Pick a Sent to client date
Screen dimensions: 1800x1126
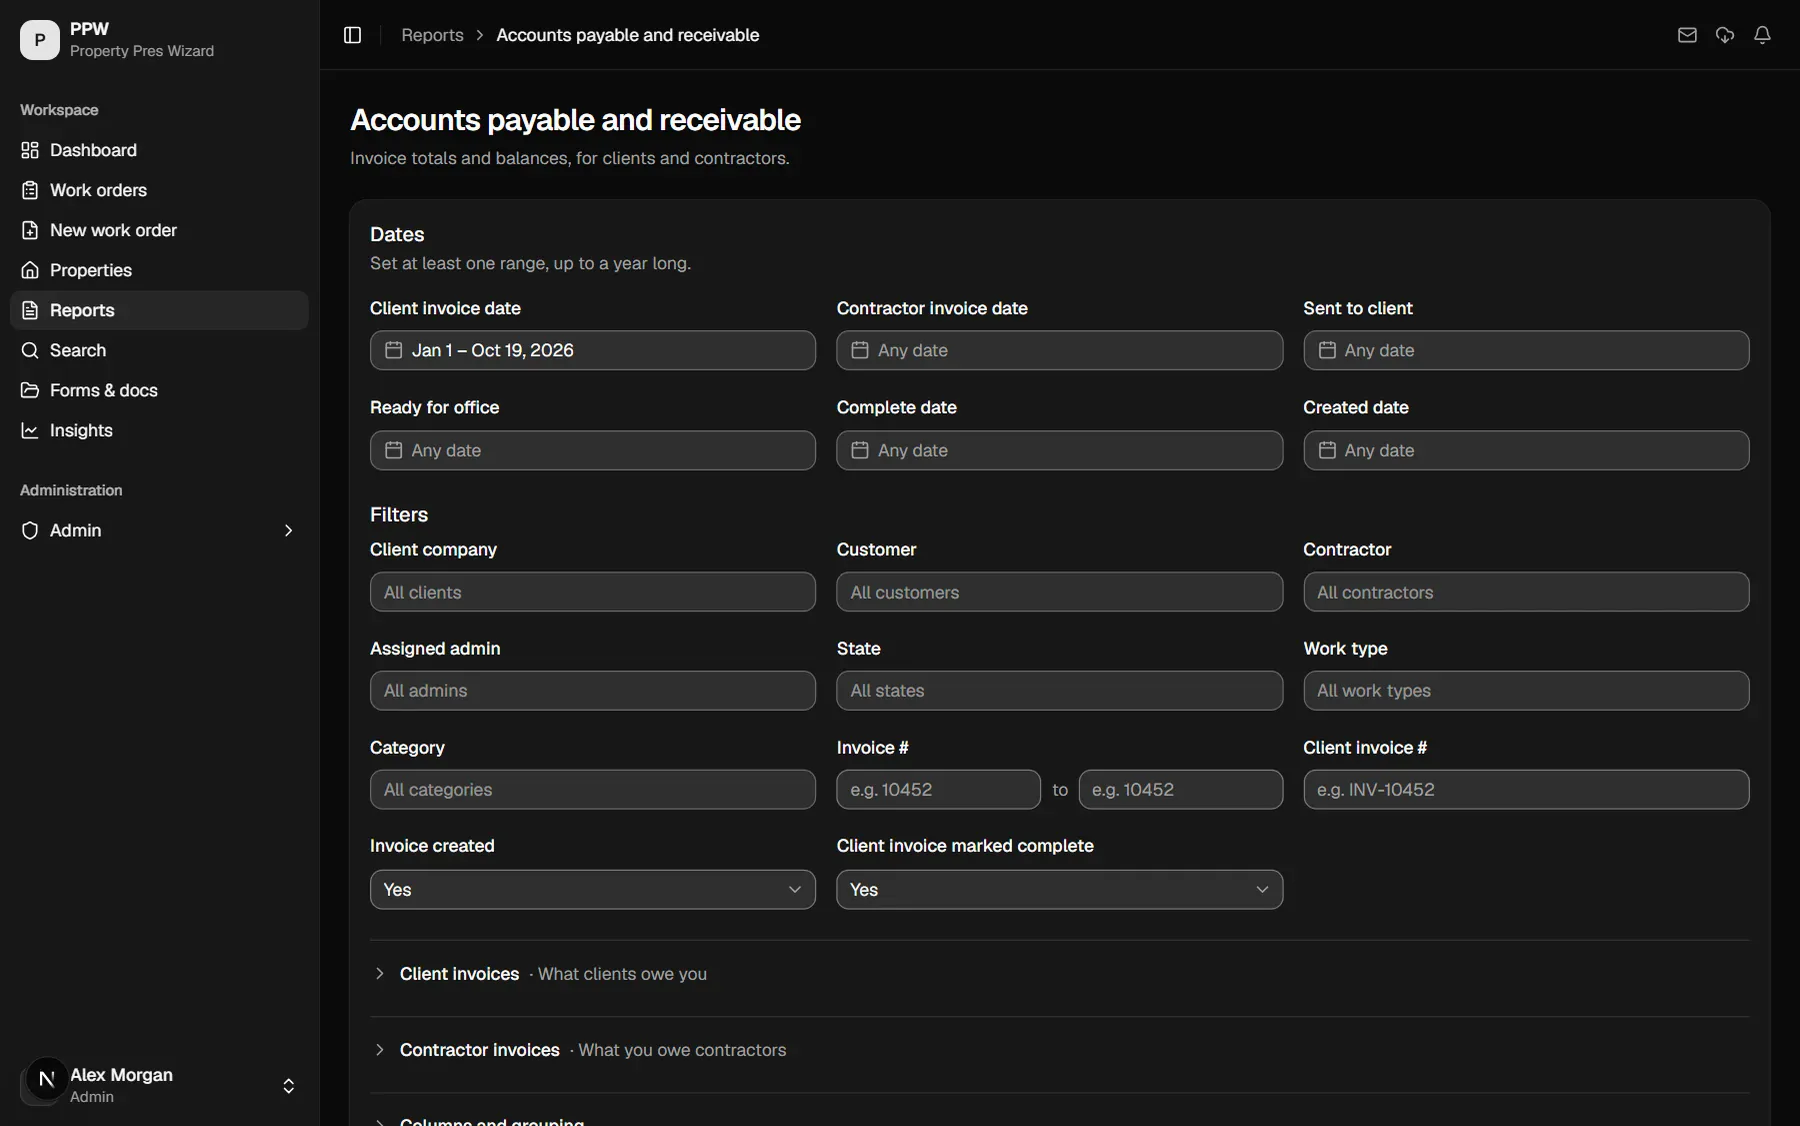1526,350
